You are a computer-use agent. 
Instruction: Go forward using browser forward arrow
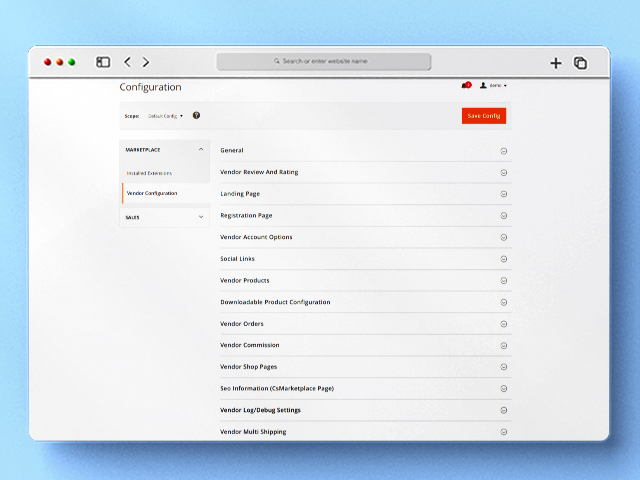point(146,62)
